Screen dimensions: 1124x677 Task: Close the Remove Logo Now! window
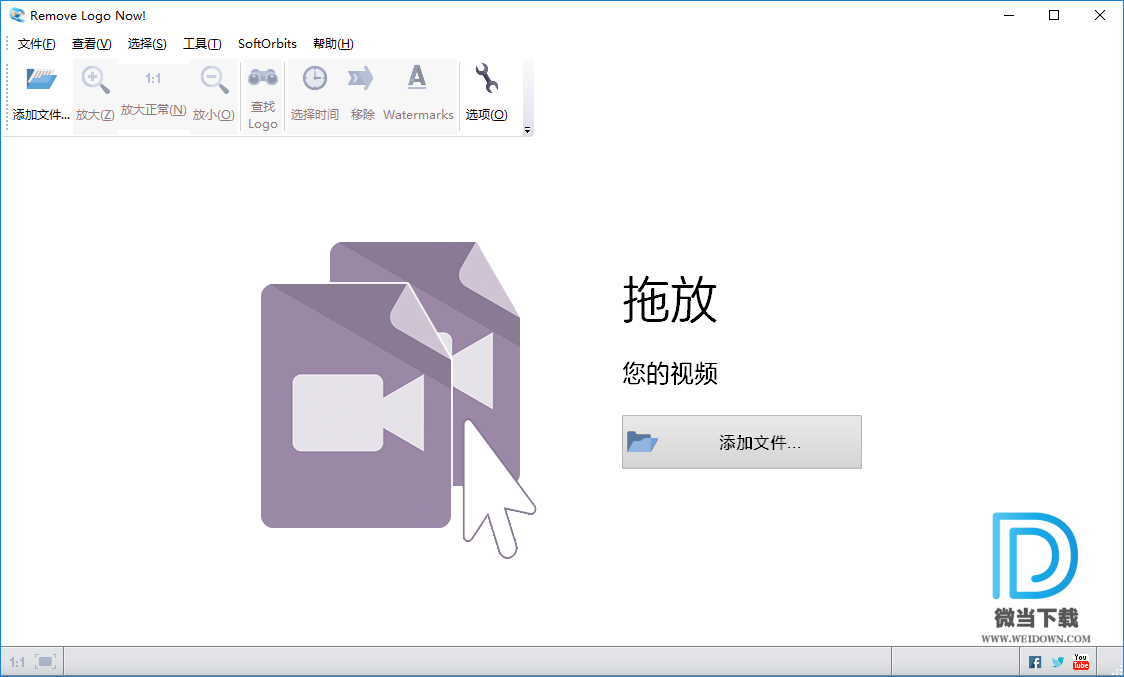[x=1100, y=15]
